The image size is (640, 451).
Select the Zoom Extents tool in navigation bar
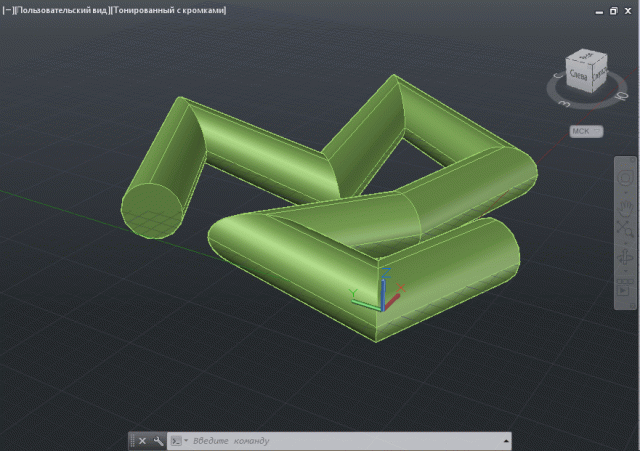point(625,230)
